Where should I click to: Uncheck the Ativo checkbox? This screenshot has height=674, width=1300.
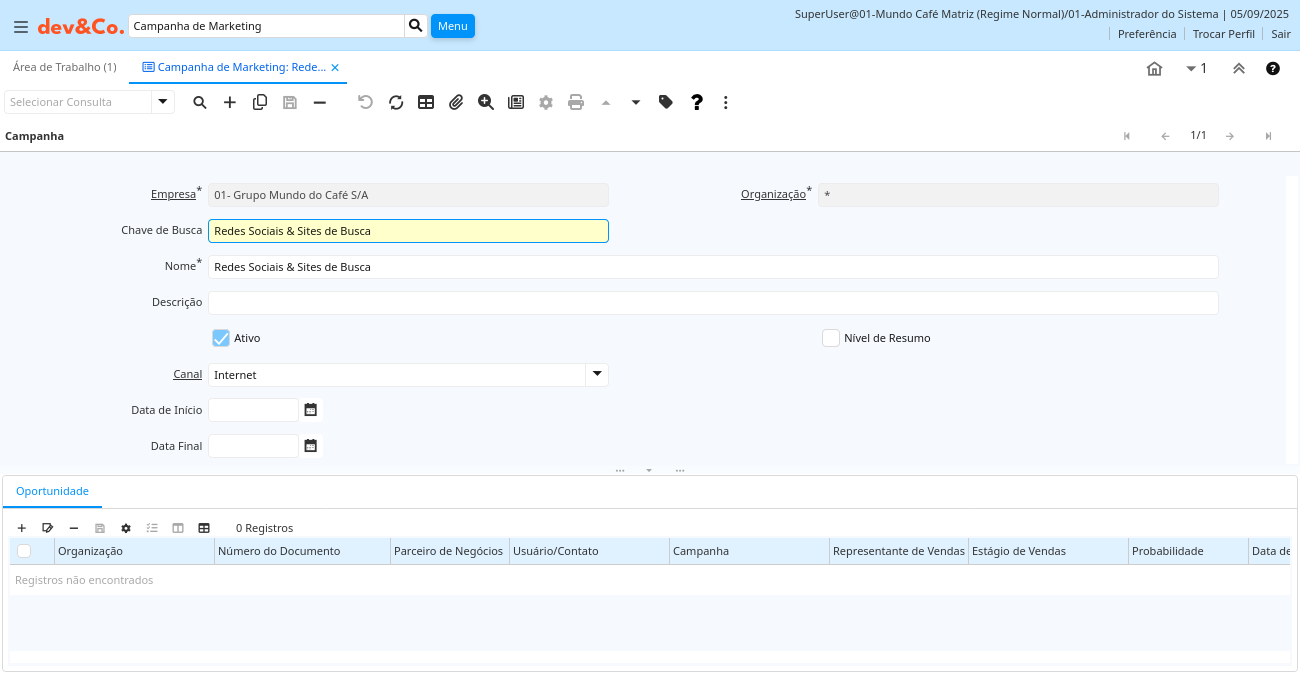pos(221,338)
